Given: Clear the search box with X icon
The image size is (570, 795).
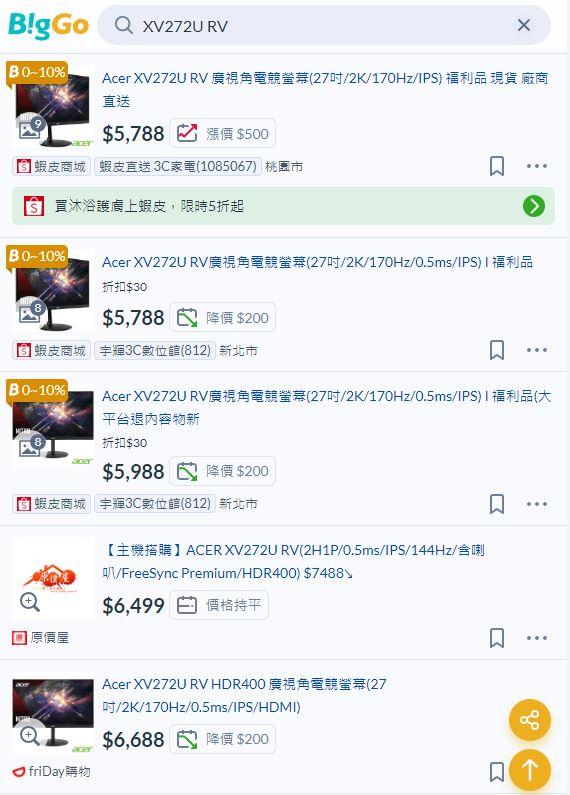Looking at the screenshot, I should click(x=524, y=25).
